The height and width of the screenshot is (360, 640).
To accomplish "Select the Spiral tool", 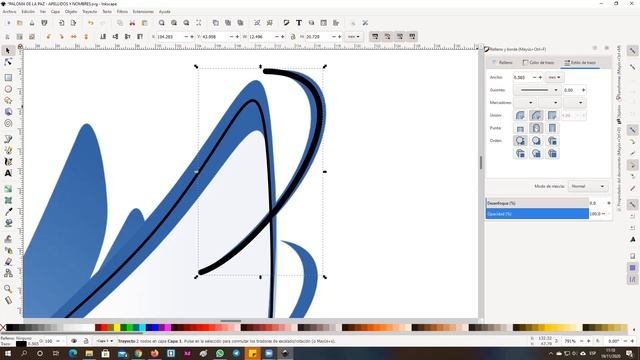I will point(8,123).
